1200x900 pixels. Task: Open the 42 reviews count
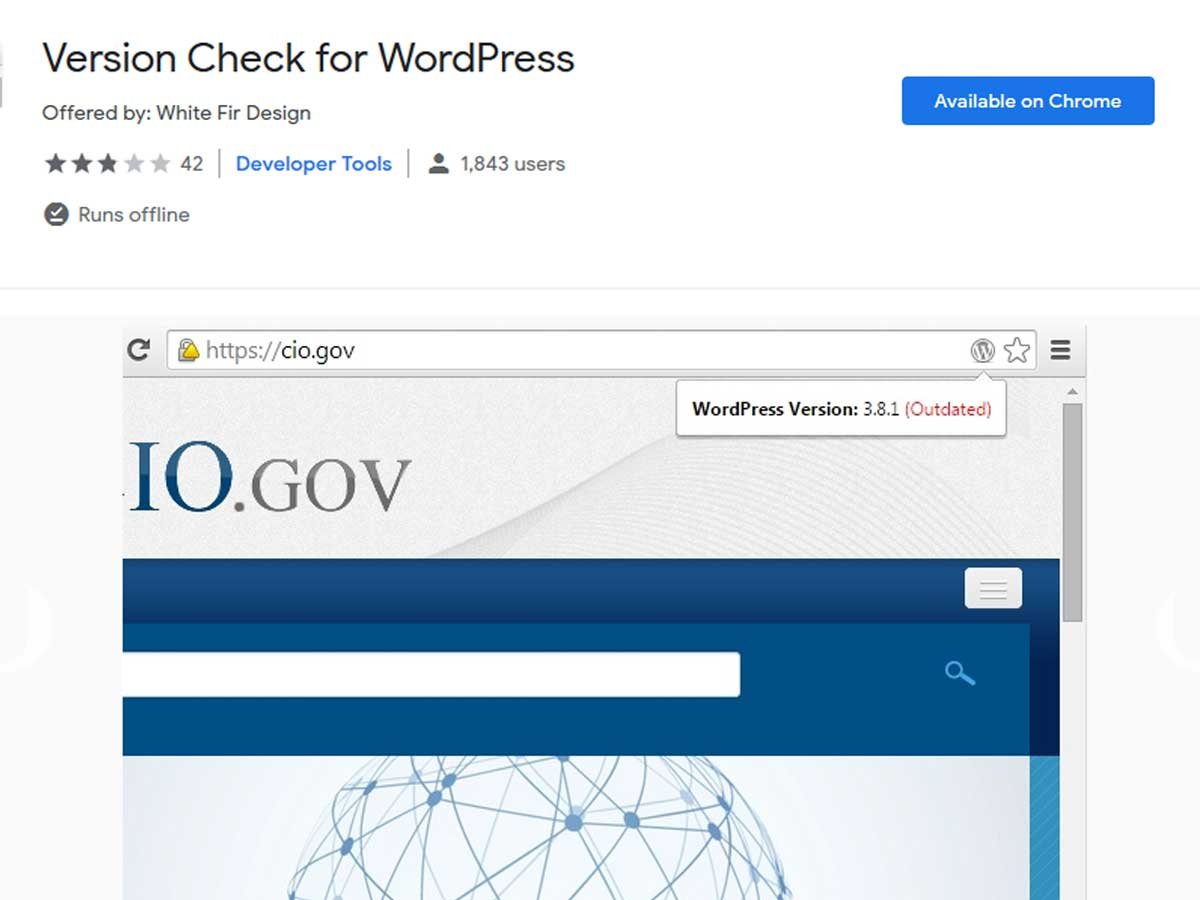pos(191,164)
